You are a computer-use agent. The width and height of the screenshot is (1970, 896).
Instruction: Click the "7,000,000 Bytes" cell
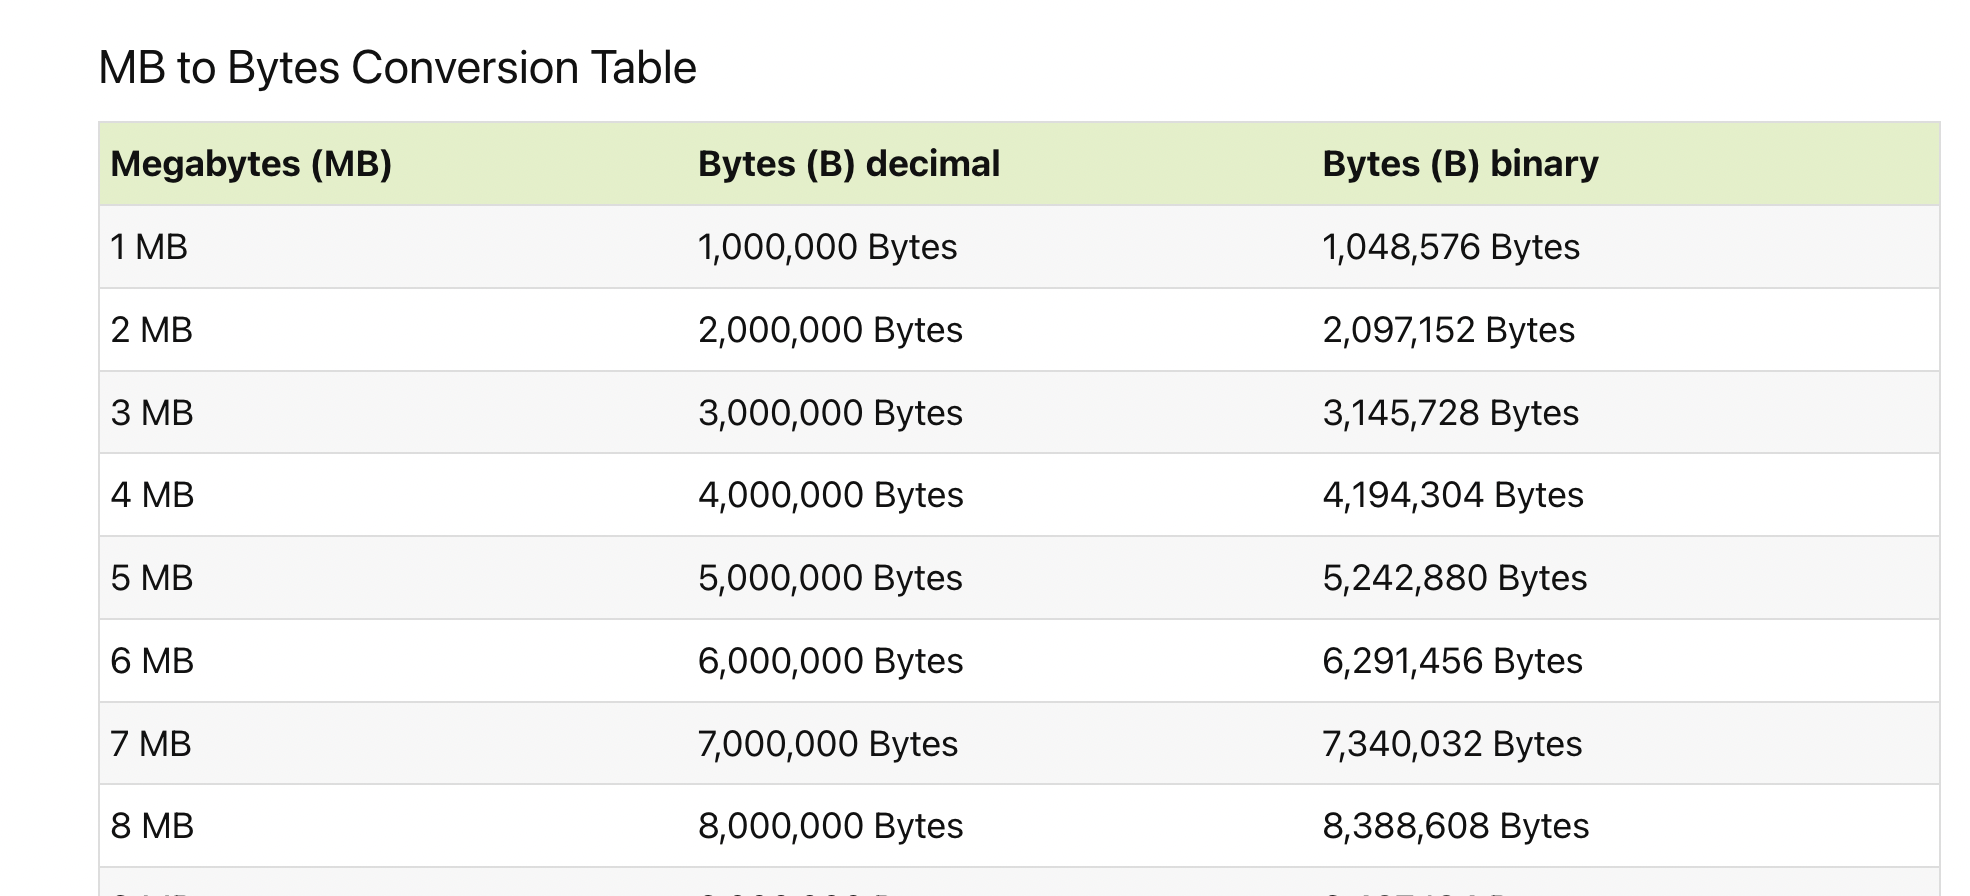tap(827, 744)
